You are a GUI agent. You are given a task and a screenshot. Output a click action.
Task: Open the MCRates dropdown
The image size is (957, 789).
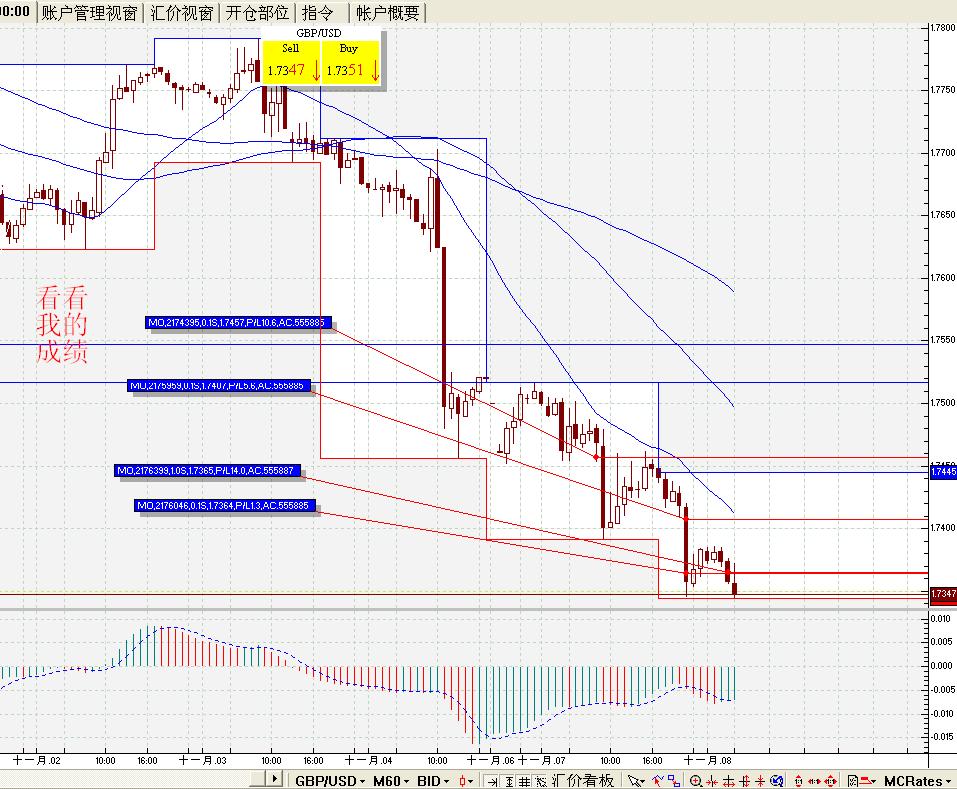(918, 780)
